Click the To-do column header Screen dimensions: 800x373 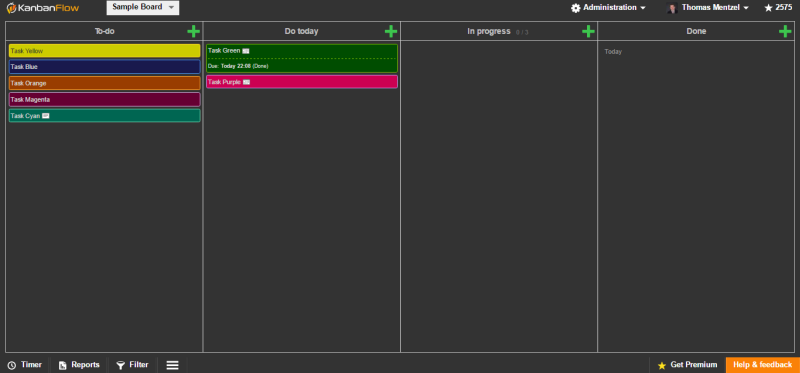click(105, 31)
